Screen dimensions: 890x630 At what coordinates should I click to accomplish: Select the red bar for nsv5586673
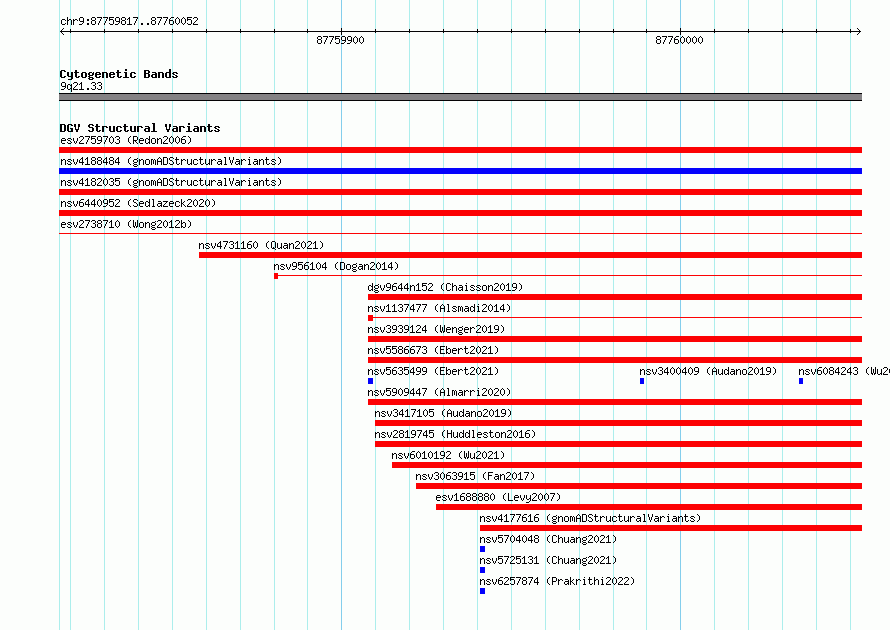click(615, 360)
